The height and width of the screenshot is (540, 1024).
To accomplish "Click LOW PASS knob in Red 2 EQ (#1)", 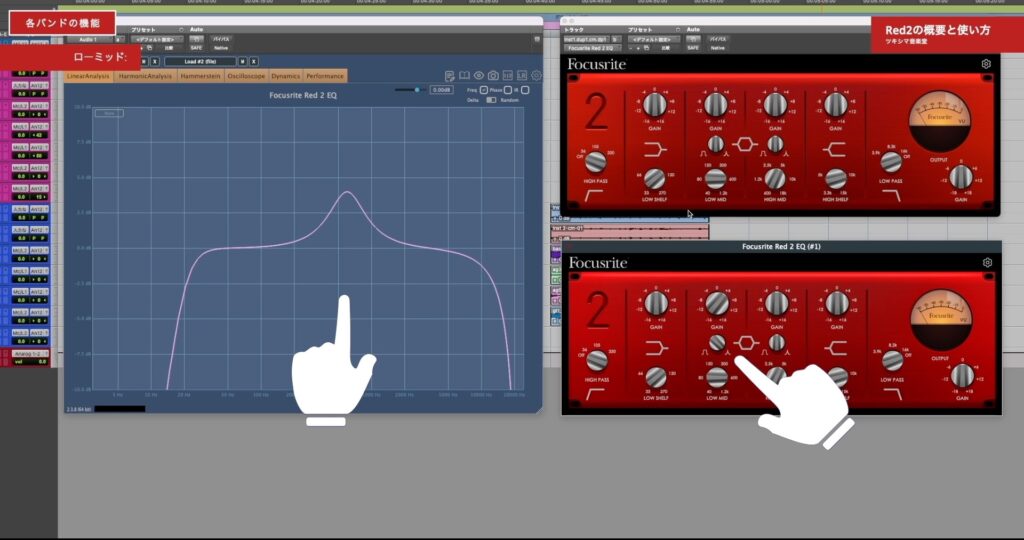I will (892, 360).
